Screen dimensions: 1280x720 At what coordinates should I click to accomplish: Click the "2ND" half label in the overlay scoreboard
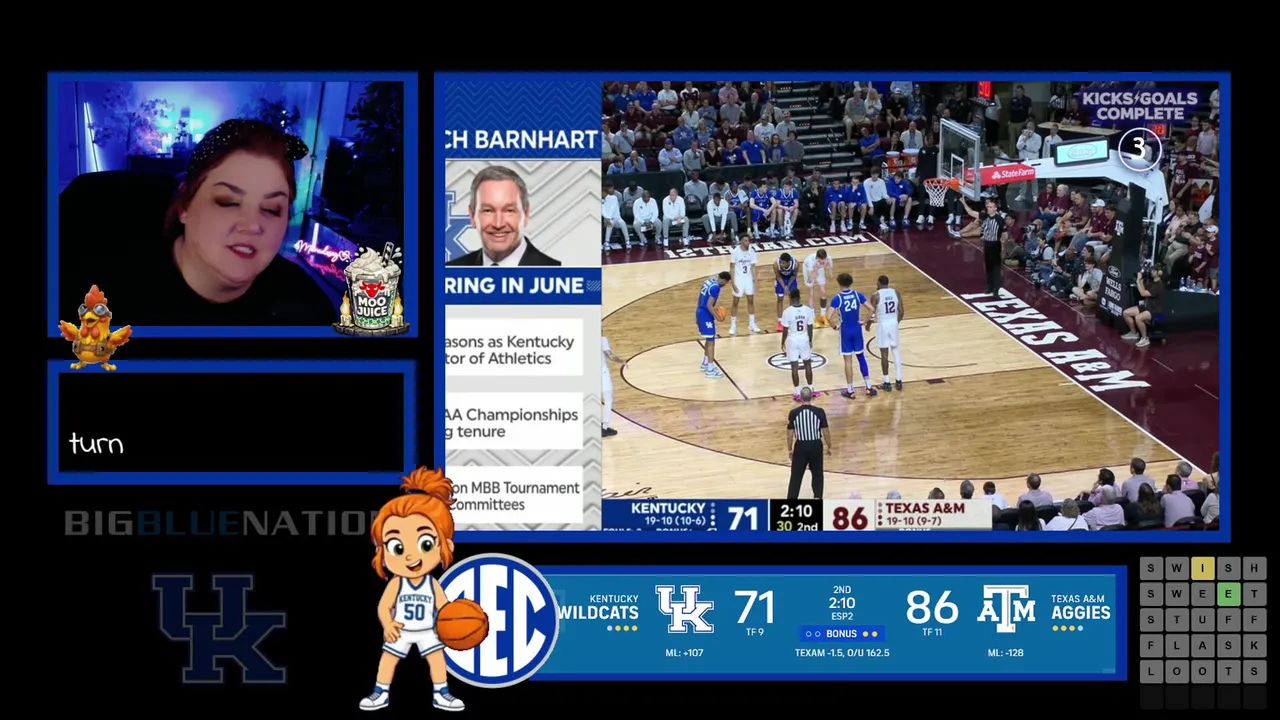pos(842,590)
